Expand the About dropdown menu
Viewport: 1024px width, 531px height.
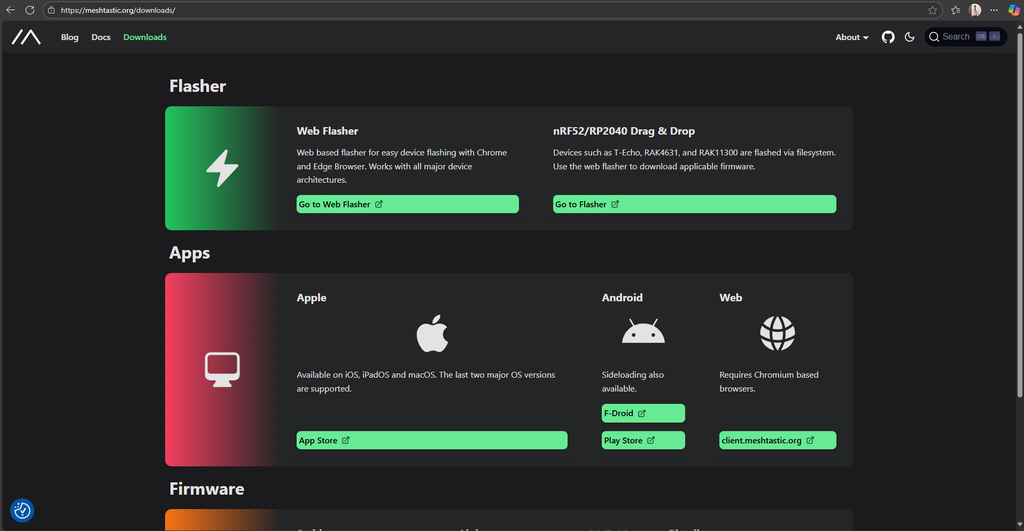(852, 37)
